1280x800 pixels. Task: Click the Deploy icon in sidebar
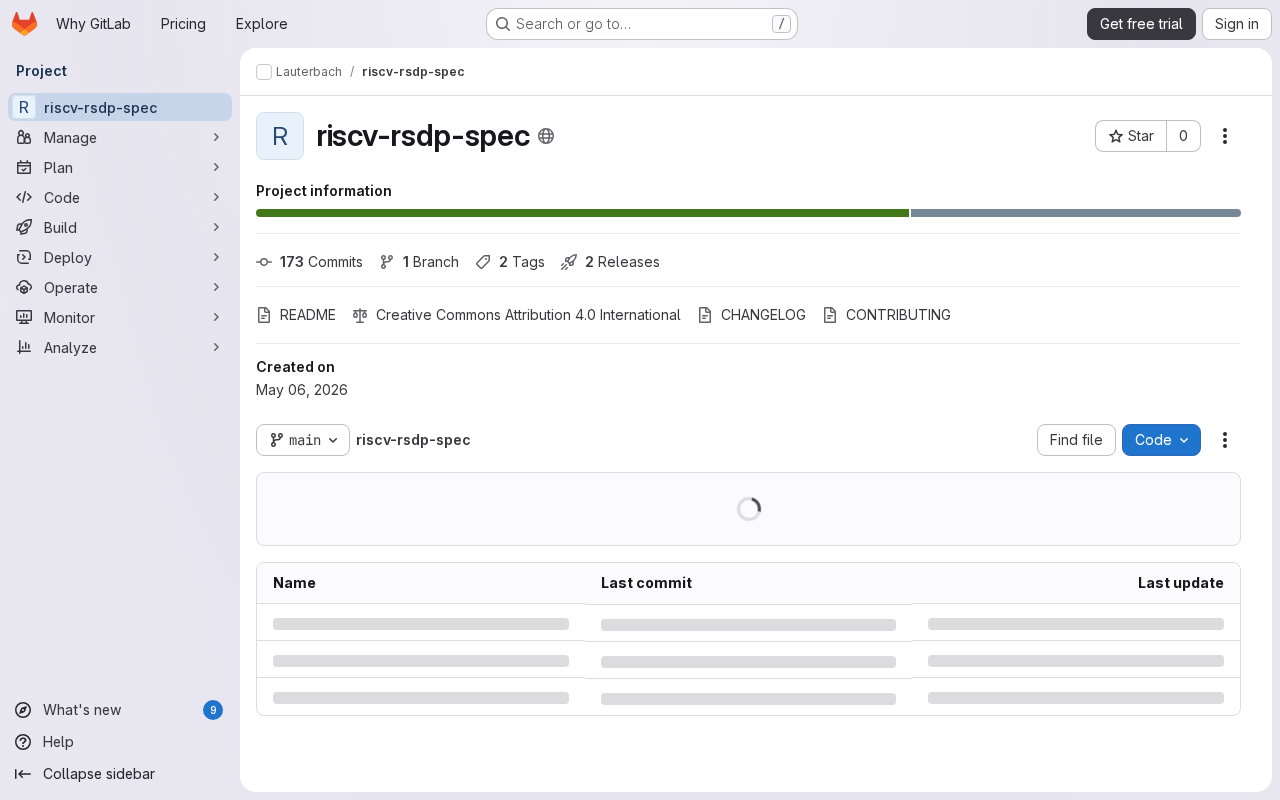point(24,257)
